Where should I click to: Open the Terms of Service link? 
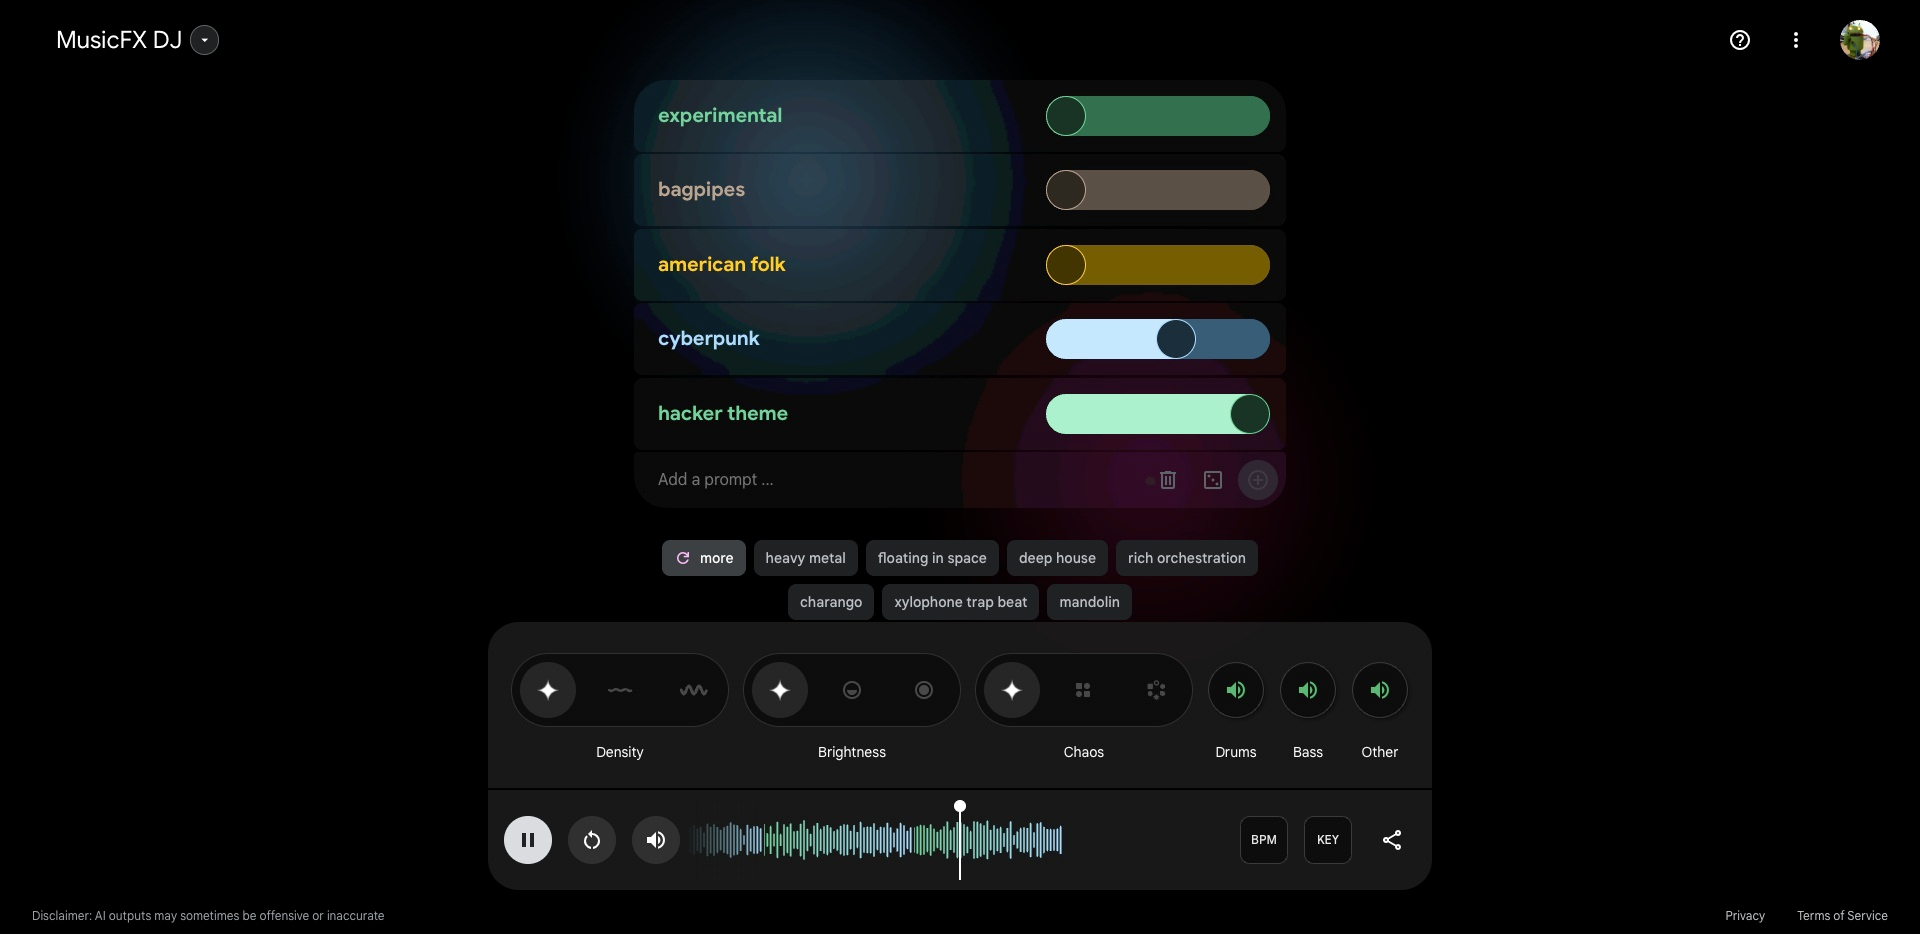click(1842, 916)
